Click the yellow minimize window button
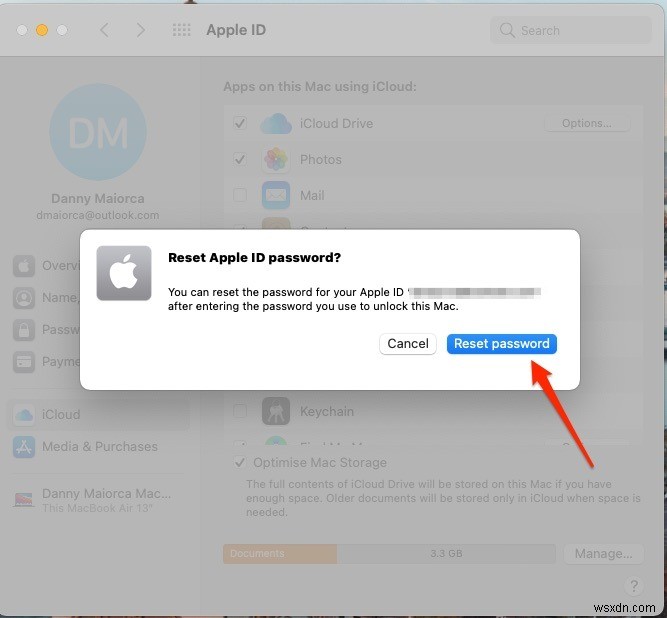 click(42, 30)
